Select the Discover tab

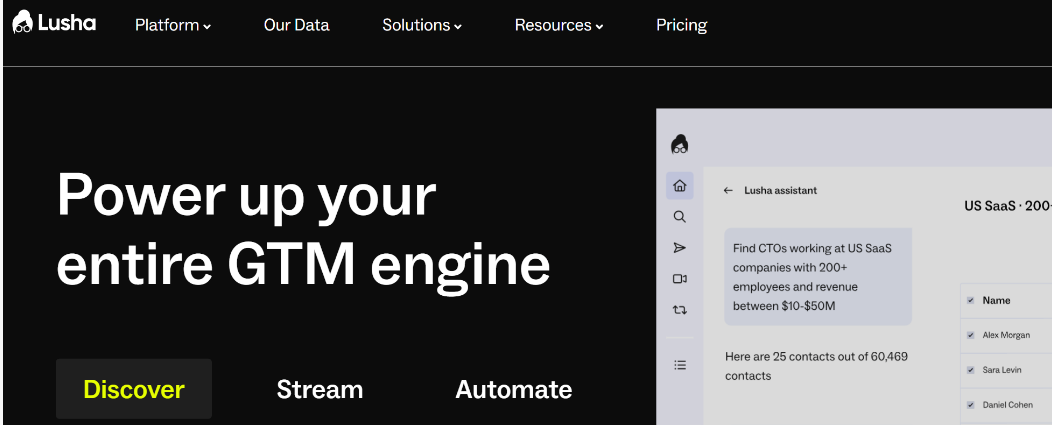coord(134,389)
